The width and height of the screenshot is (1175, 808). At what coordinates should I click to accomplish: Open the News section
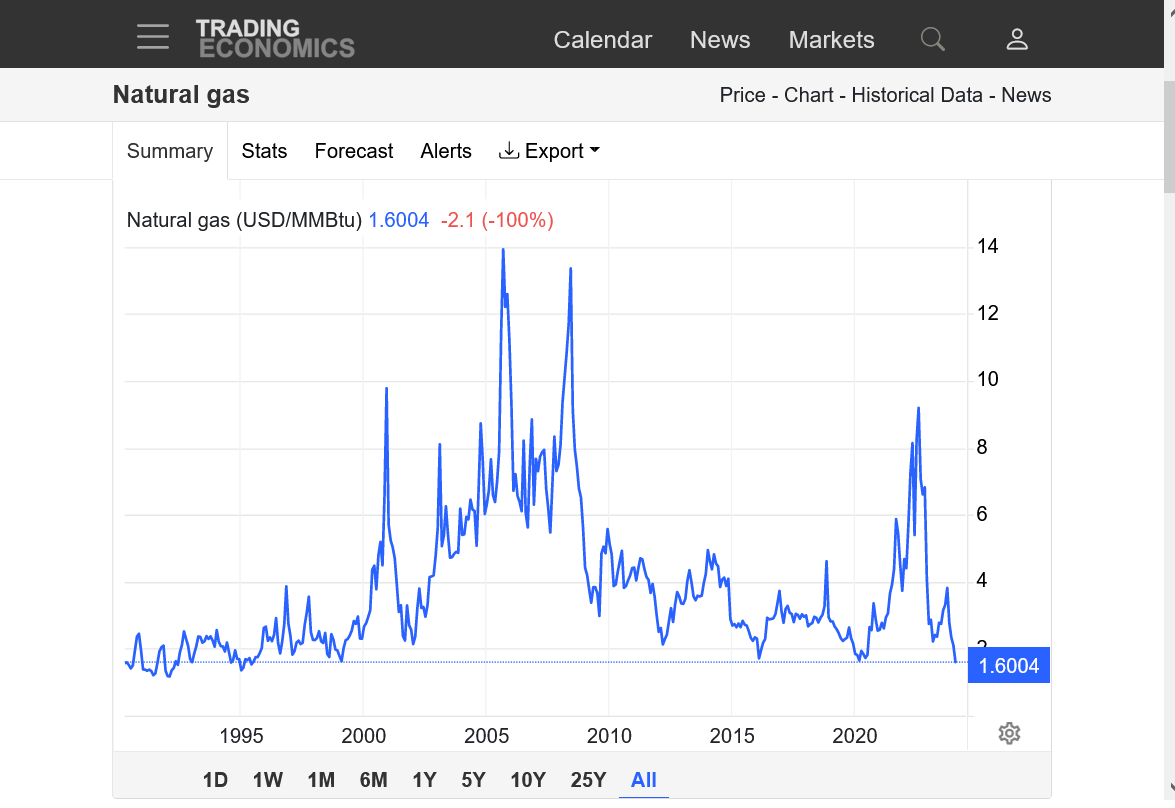[720, 40]
